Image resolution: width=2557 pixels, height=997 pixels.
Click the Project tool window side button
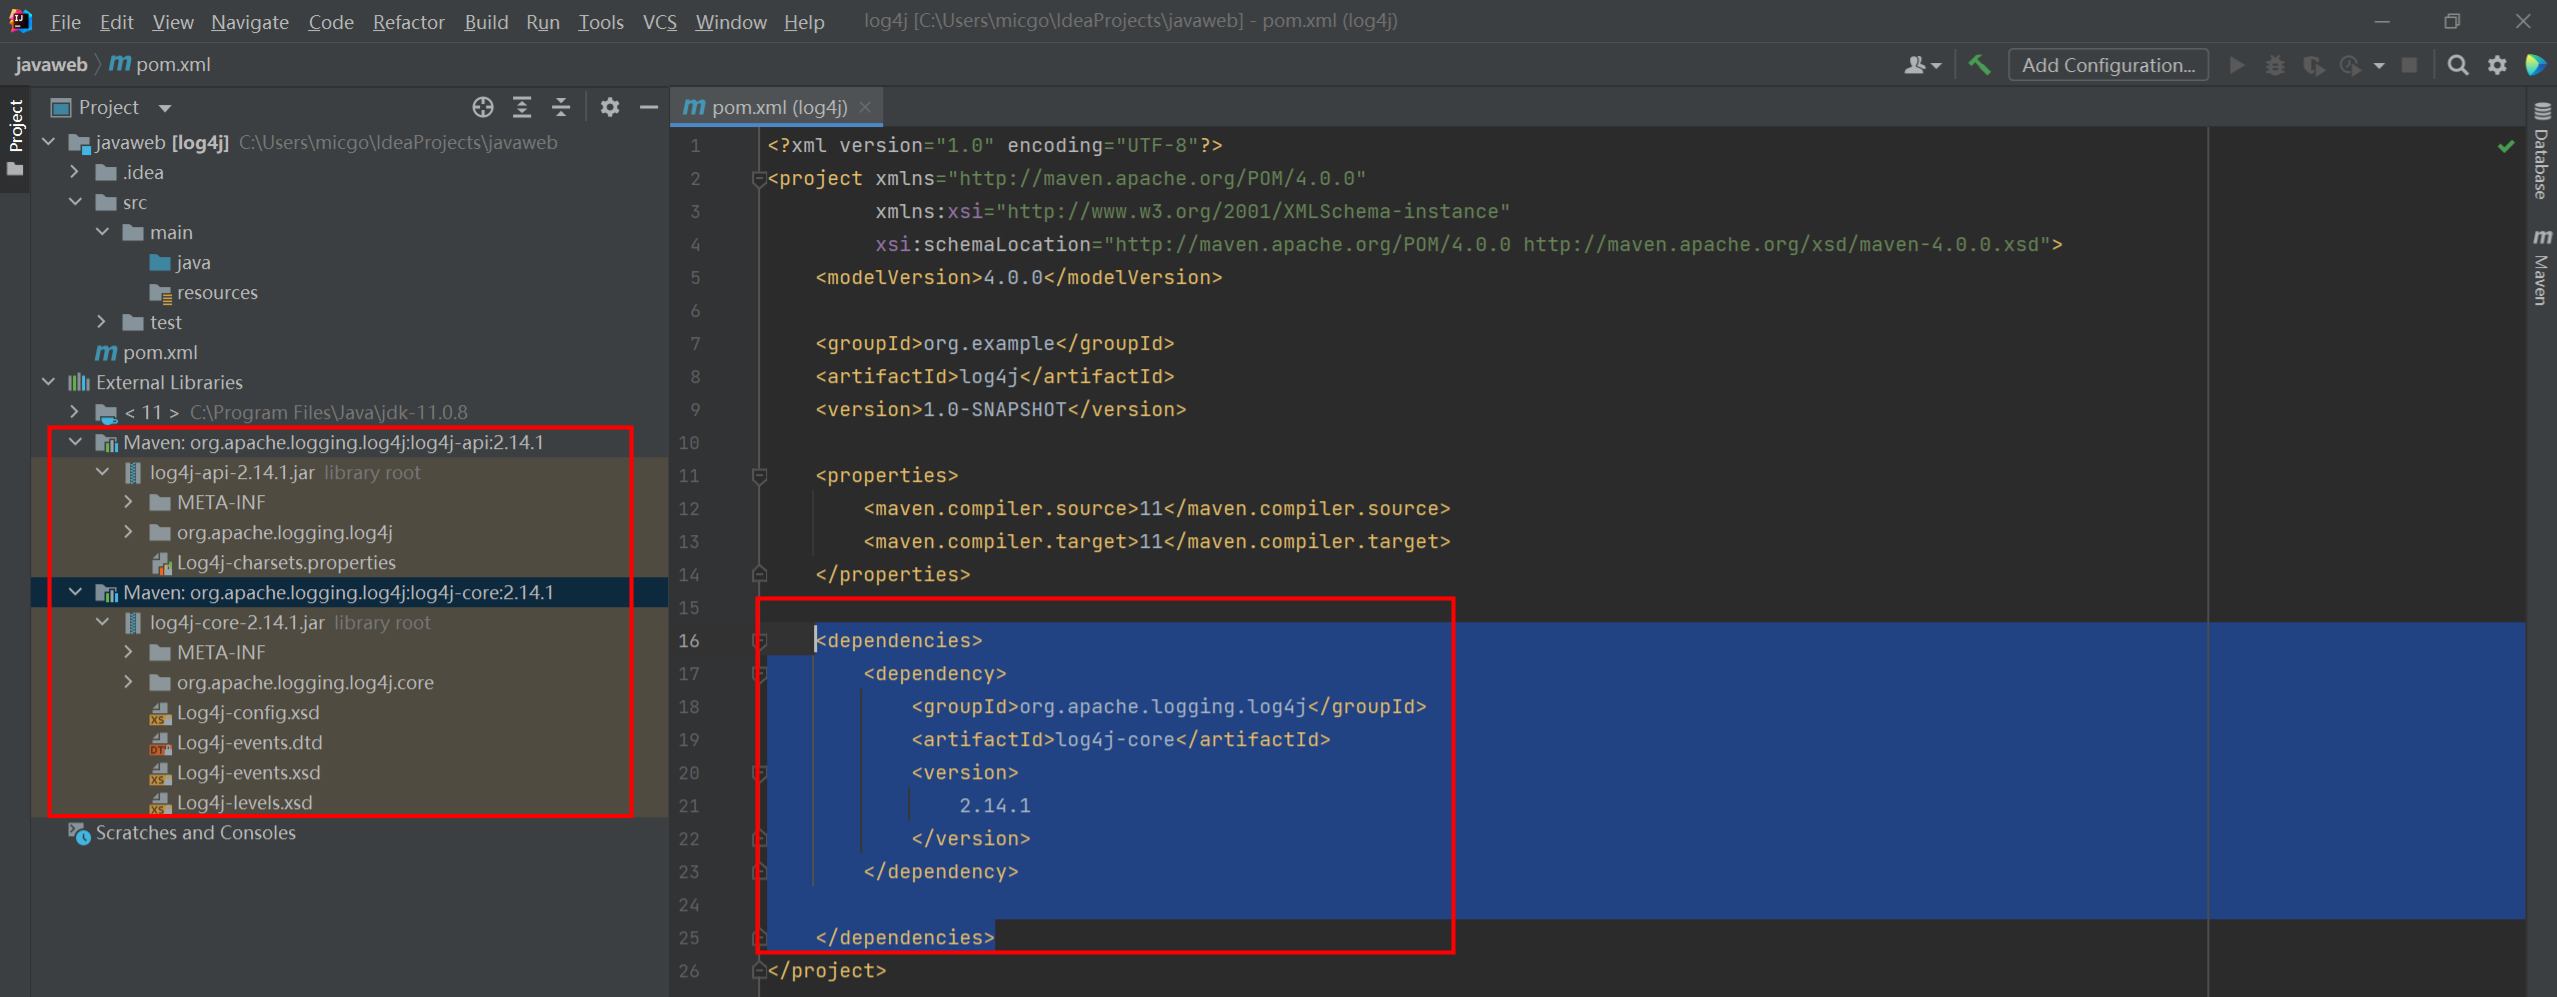[15, 137]
